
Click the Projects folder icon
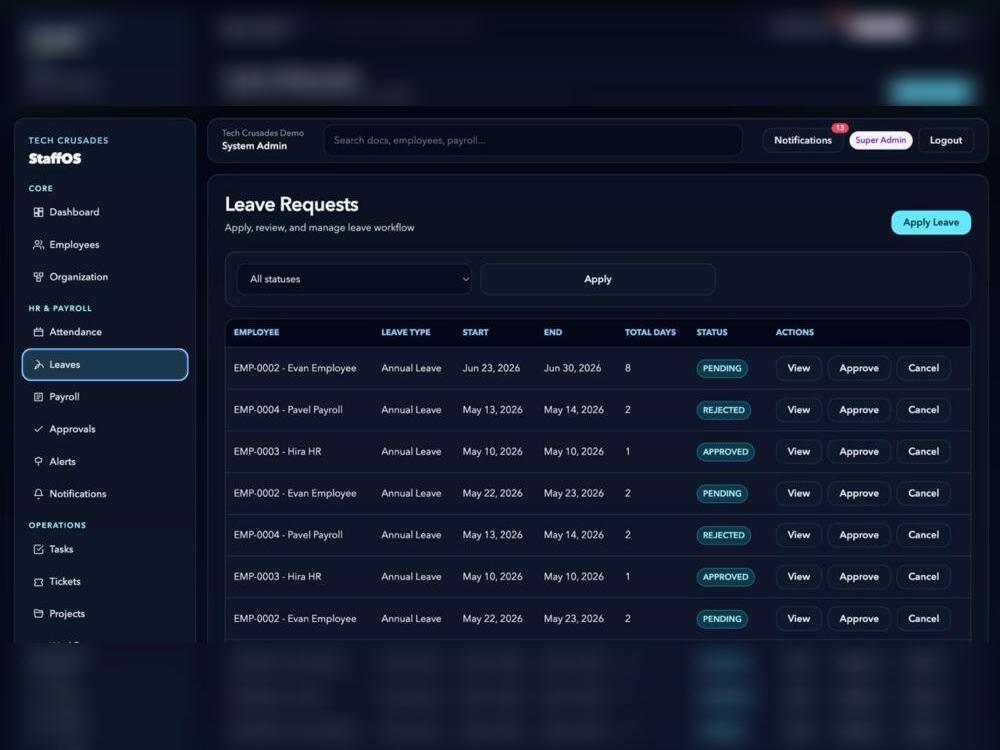coord(38,614)
